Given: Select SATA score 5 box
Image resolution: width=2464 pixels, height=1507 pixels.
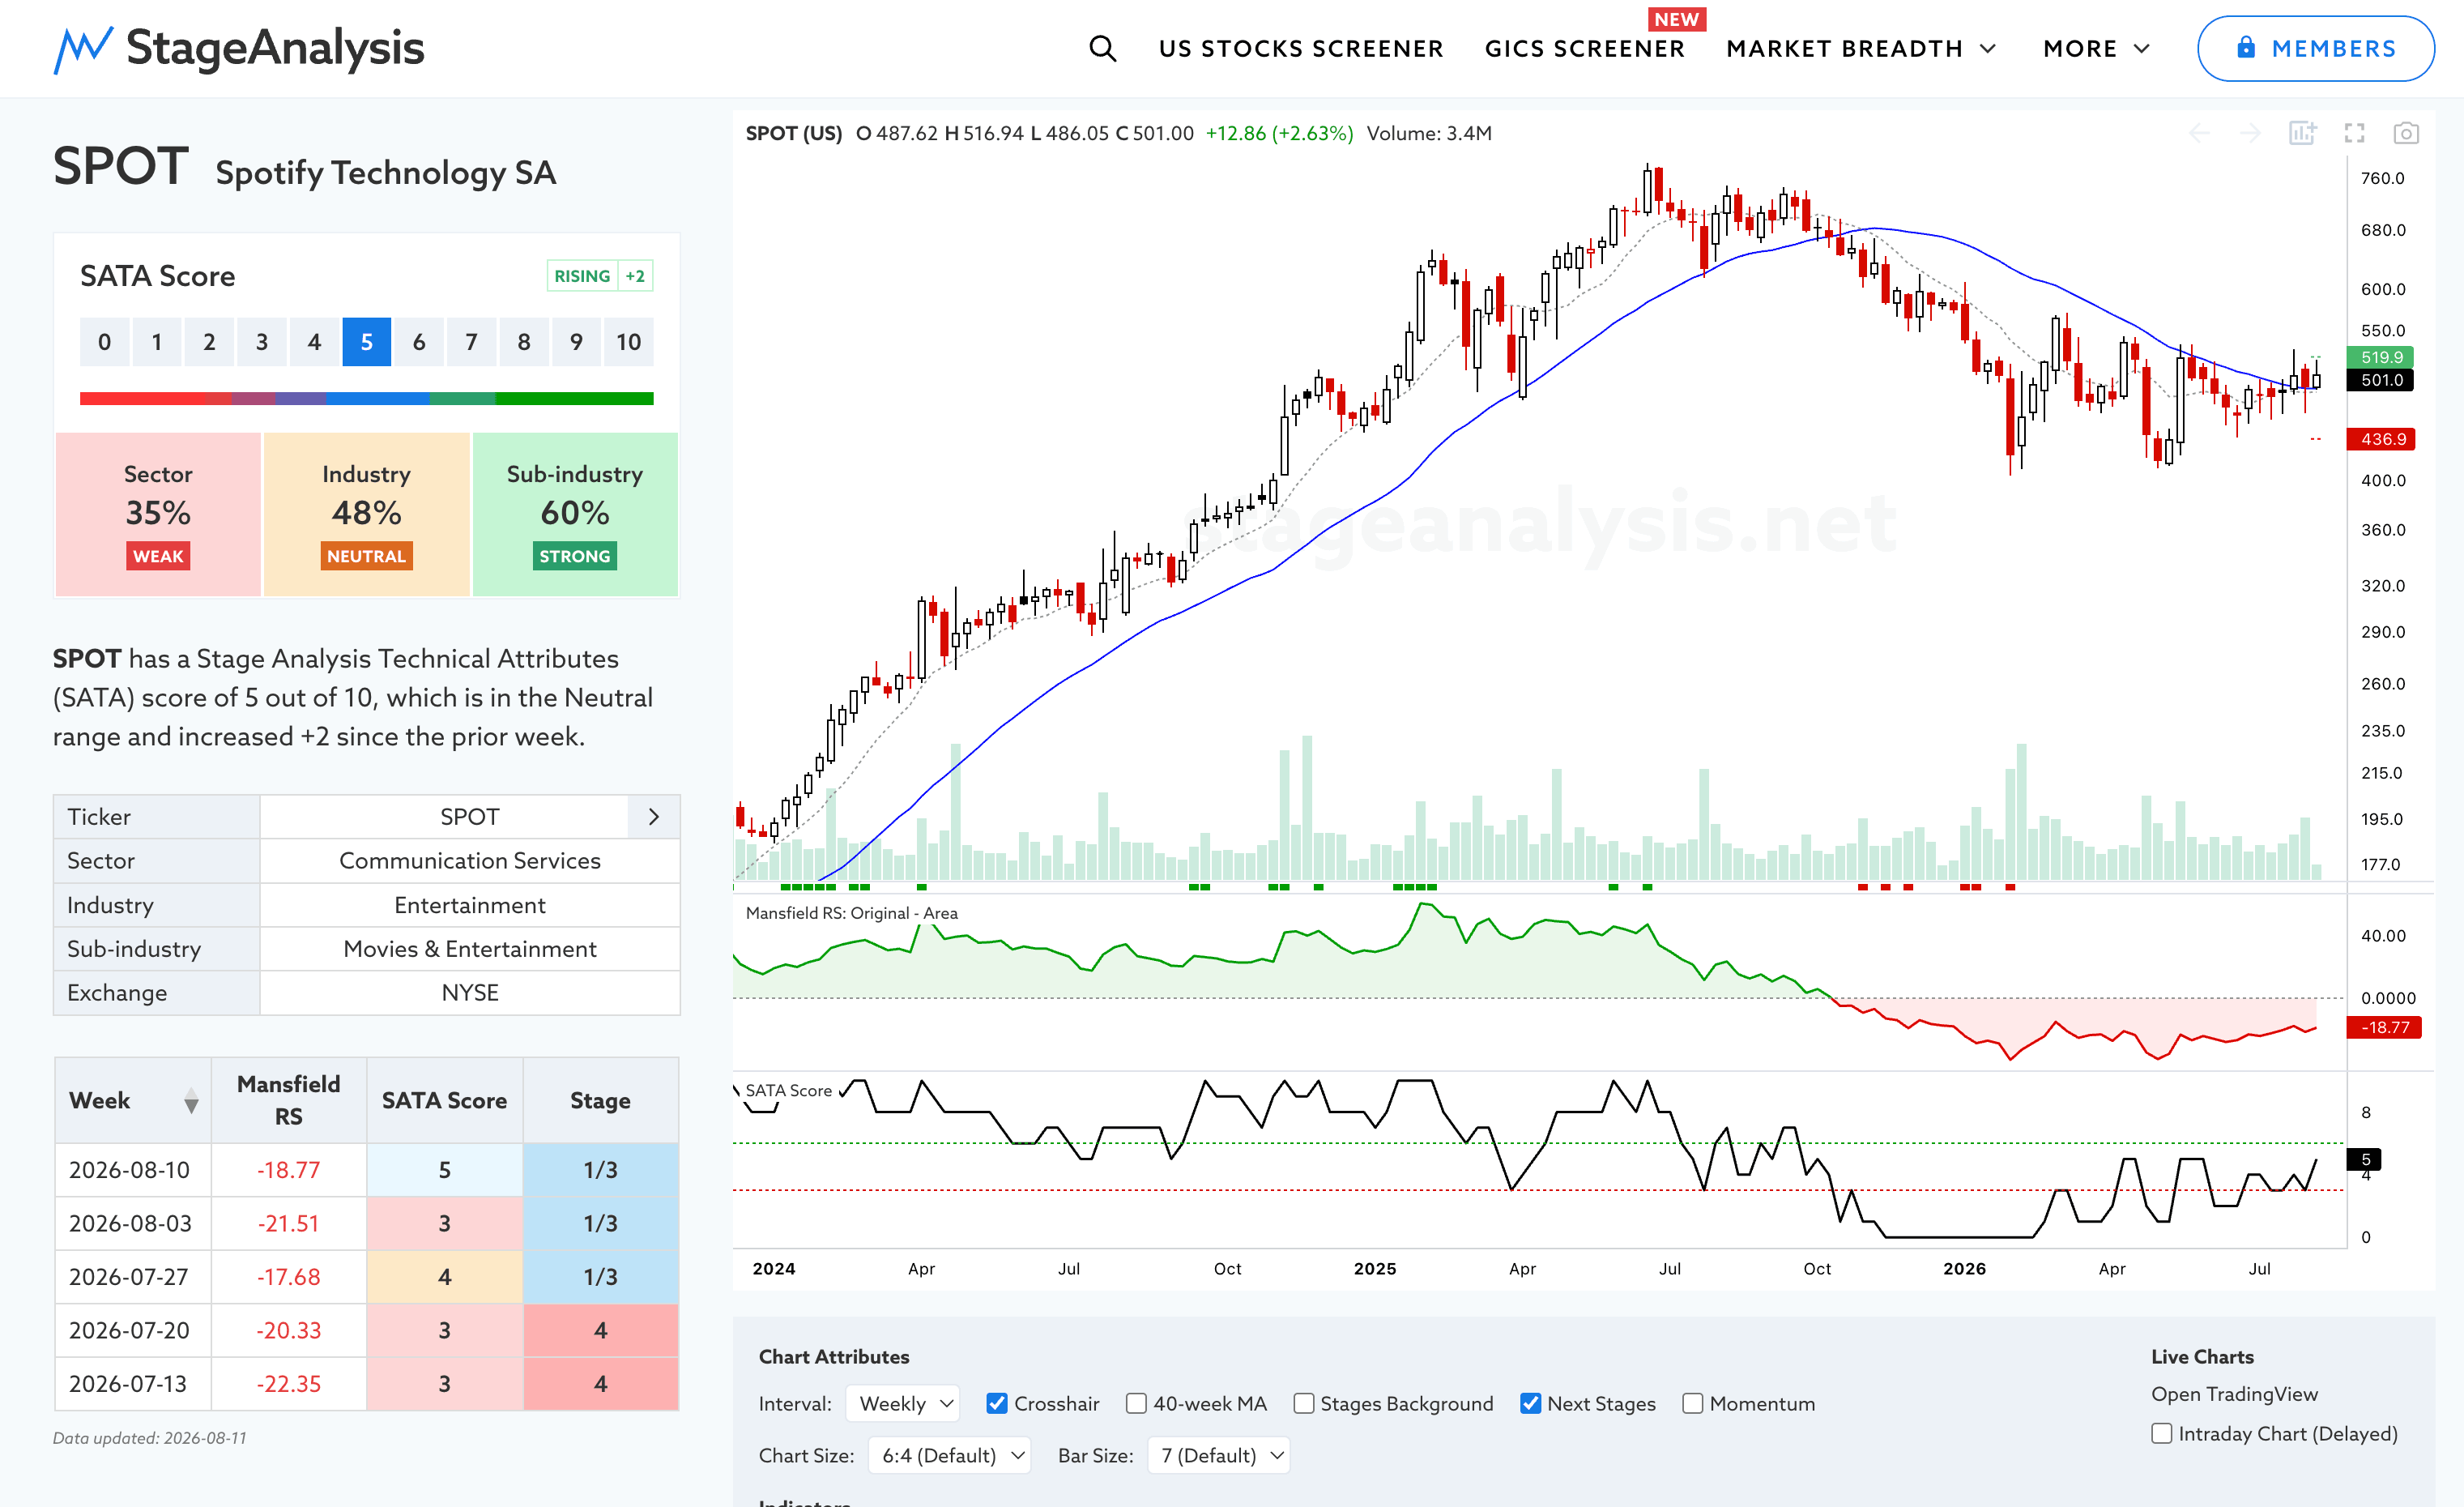Looking at the screenshot, I should coord(366,342).
